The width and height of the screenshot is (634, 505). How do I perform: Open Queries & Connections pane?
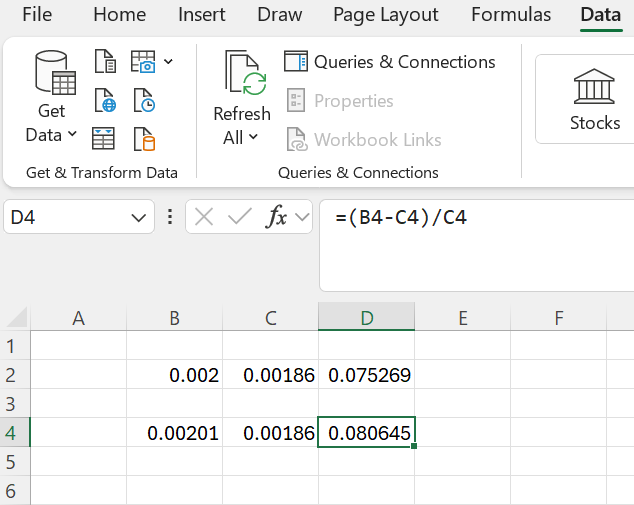coord(390,62)
